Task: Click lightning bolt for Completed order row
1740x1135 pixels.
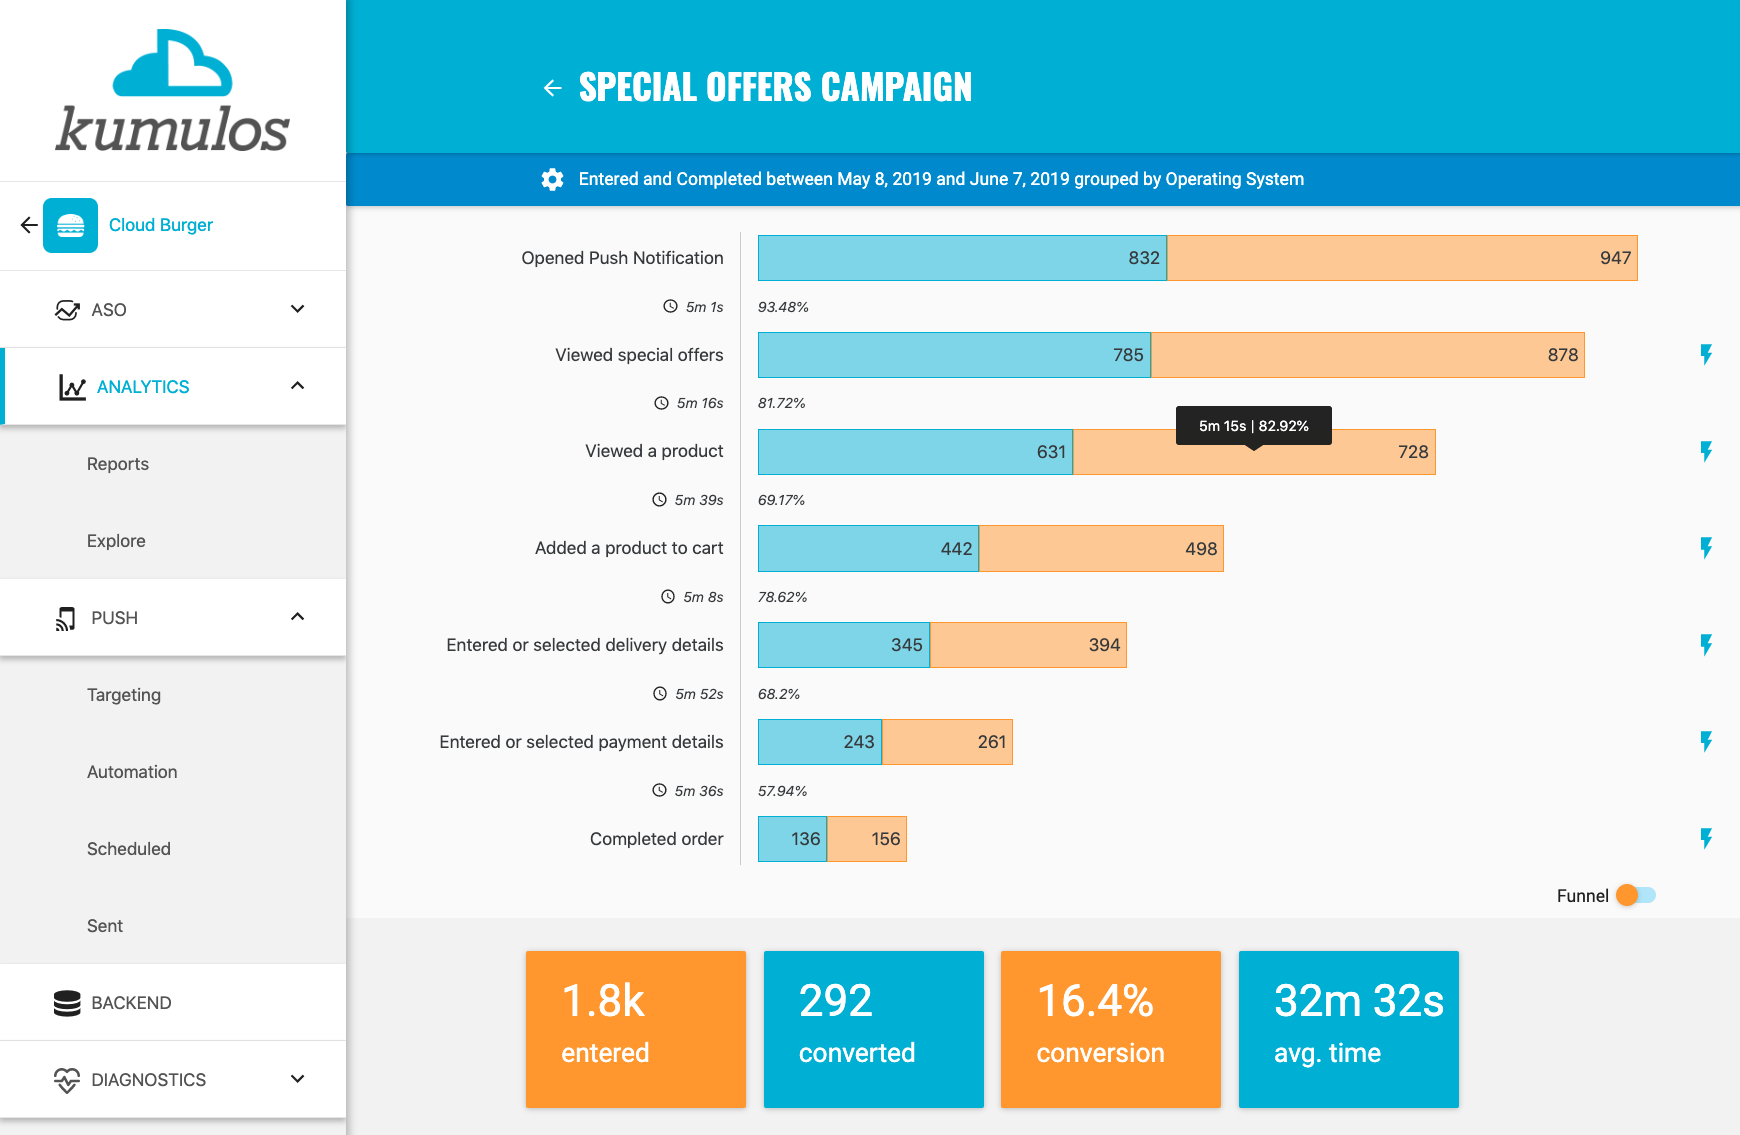Action: tap(1706, 838)
